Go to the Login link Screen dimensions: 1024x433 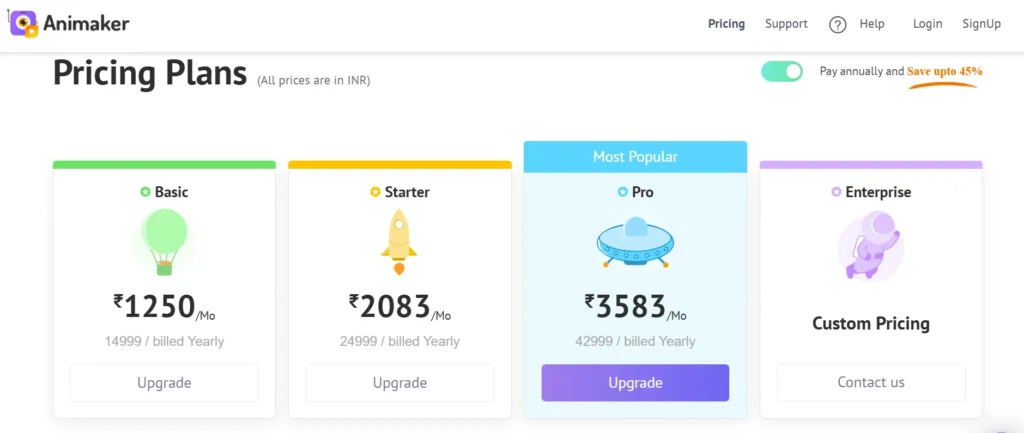pos(927,24)
